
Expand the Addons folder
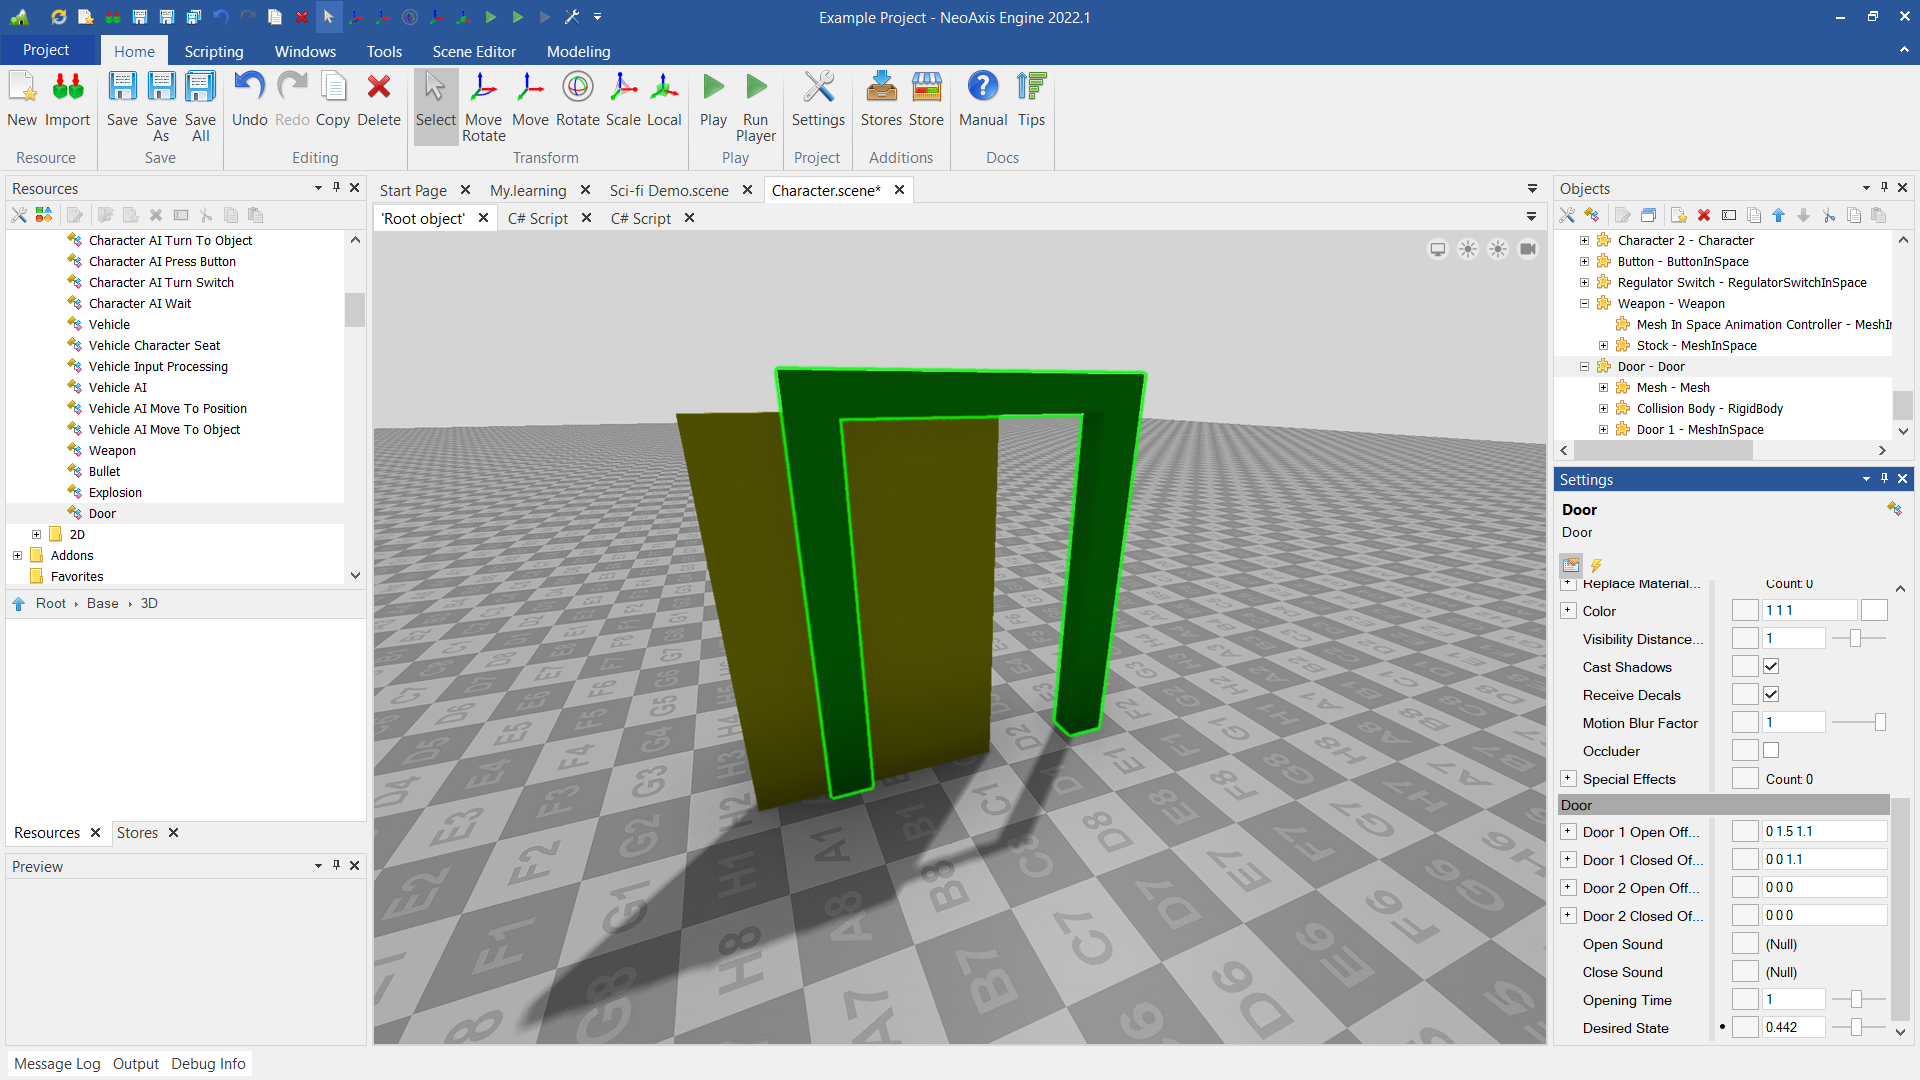click(x=17, y=556)
